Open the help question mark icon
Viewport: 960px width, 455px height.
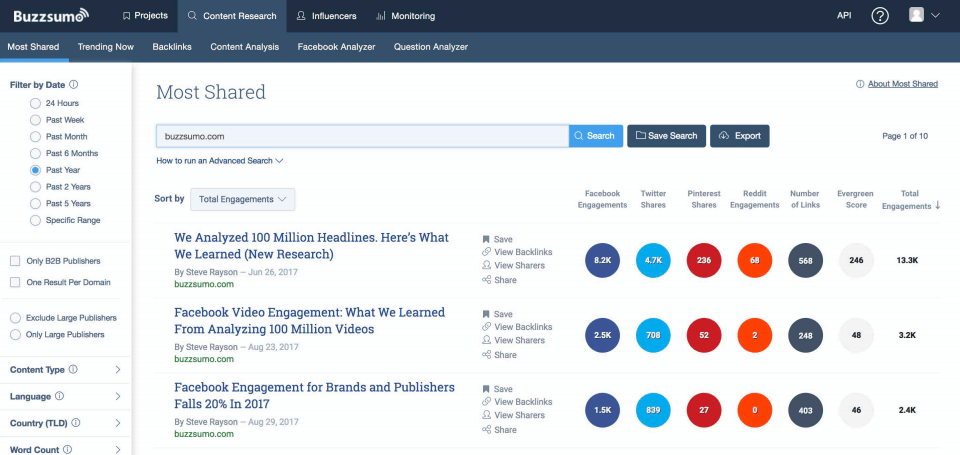(880, 16)
